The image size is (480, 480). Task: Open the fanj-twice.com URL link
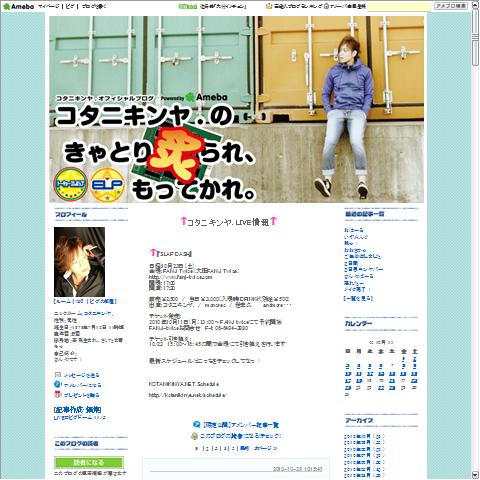(180, 277)
